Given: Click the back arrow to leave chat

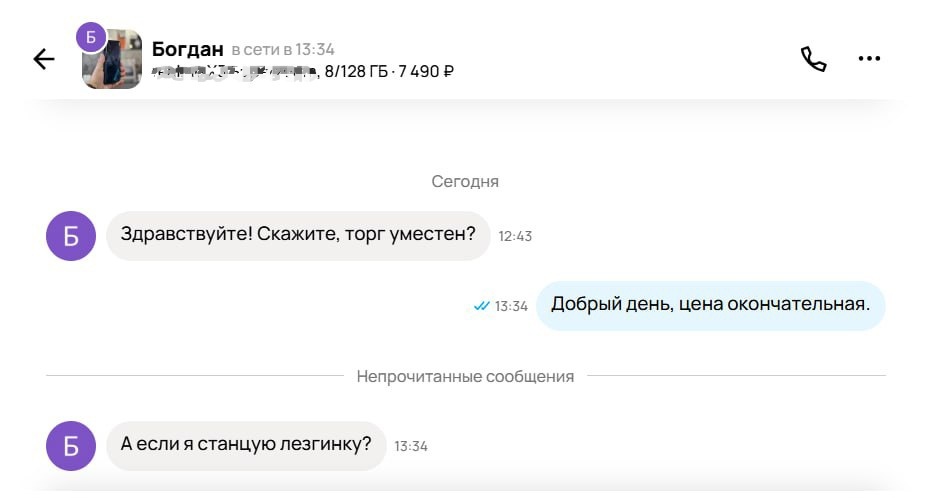Looking at the screenshot, I should [x=44, y=59].
